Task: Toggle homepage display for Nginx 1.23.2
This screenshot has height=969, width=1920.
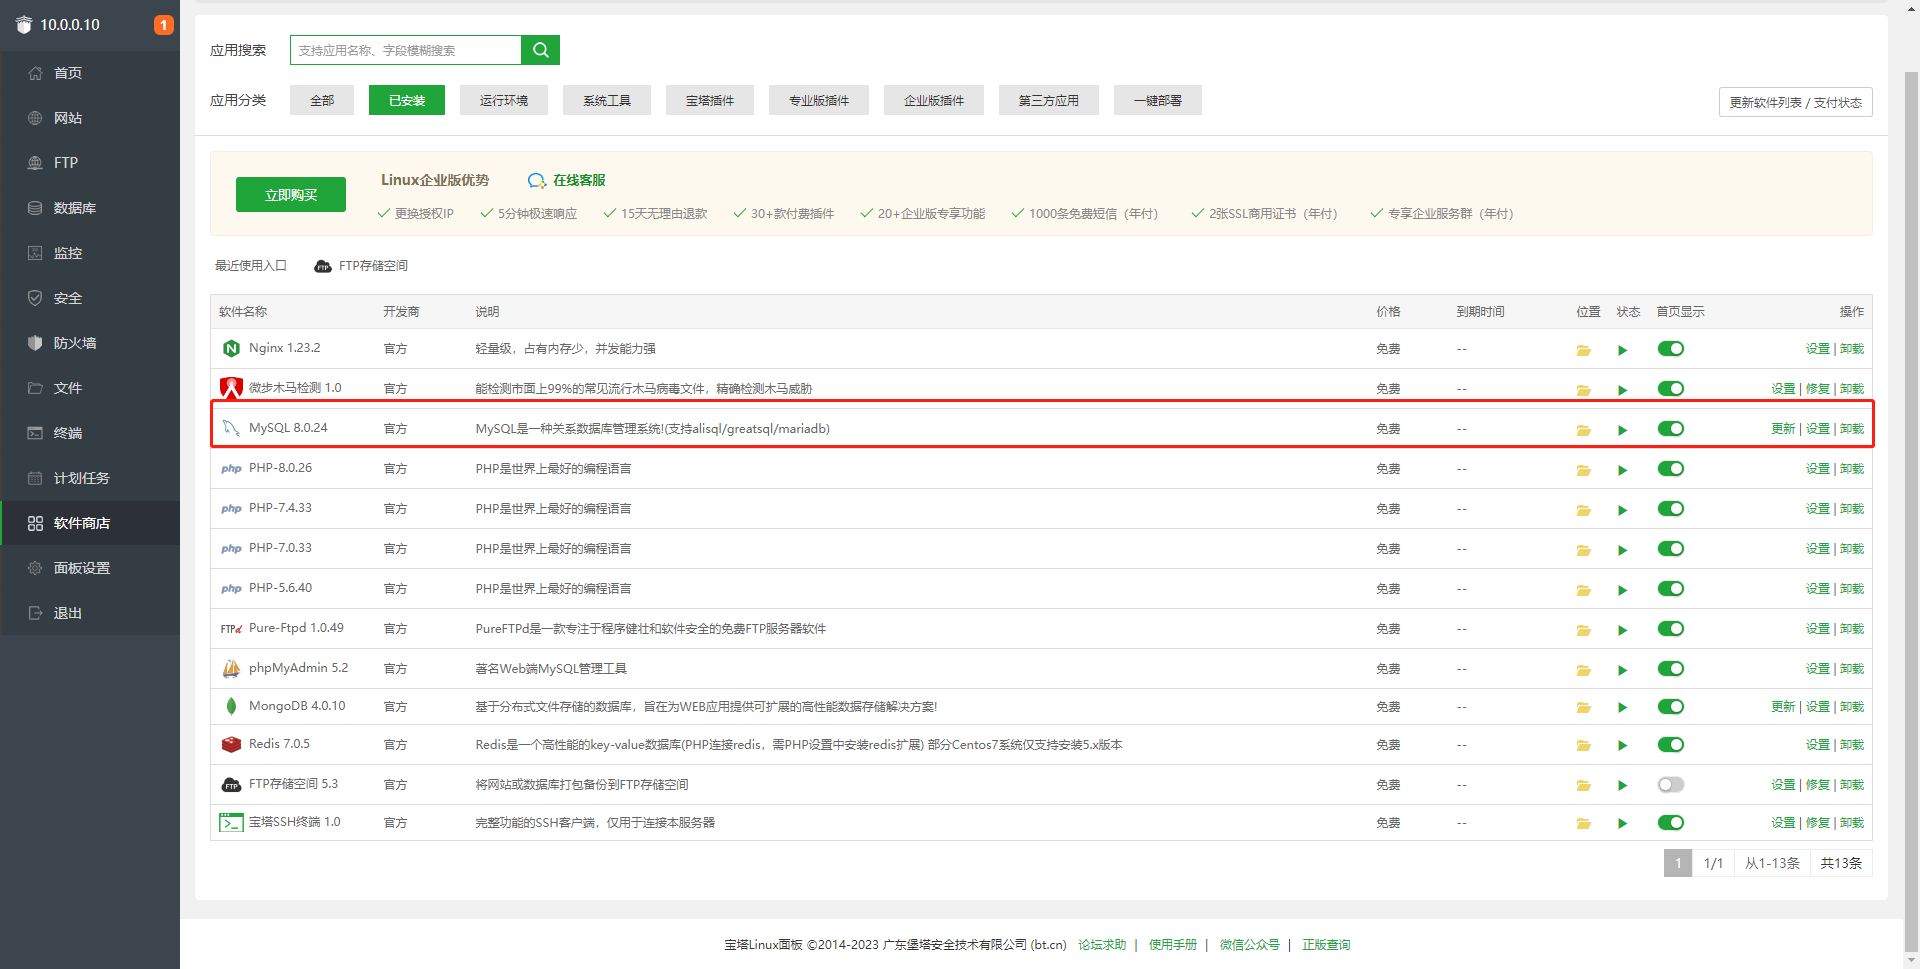Action: (1671, 349)
